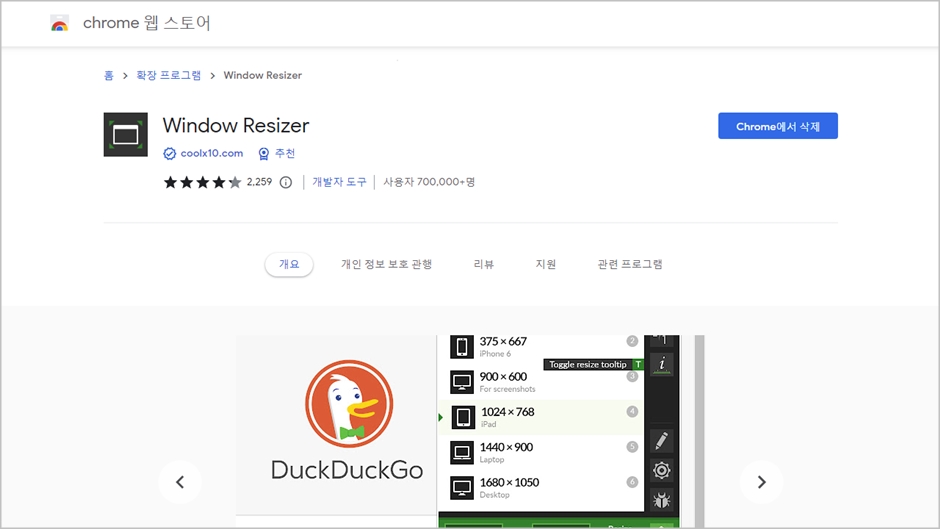940x529 pixels.
Task: Click the iPad 1024 × 768 device icon
Action: pos(463,417)
